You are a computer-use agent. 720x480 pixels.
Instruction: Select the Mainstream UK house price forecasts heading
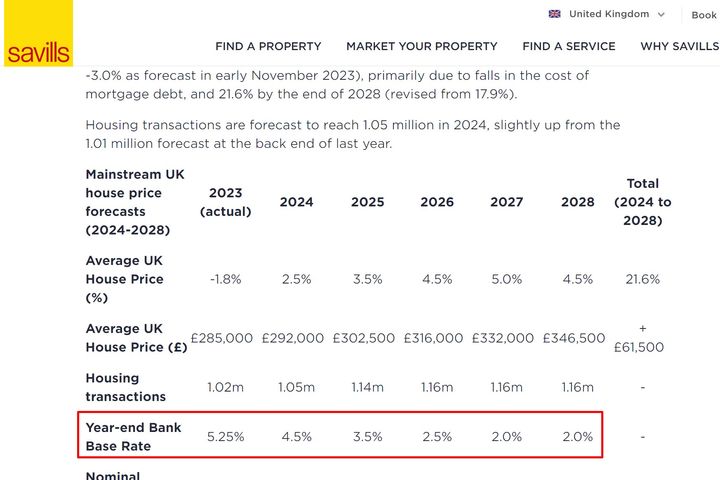click(135, 202)
